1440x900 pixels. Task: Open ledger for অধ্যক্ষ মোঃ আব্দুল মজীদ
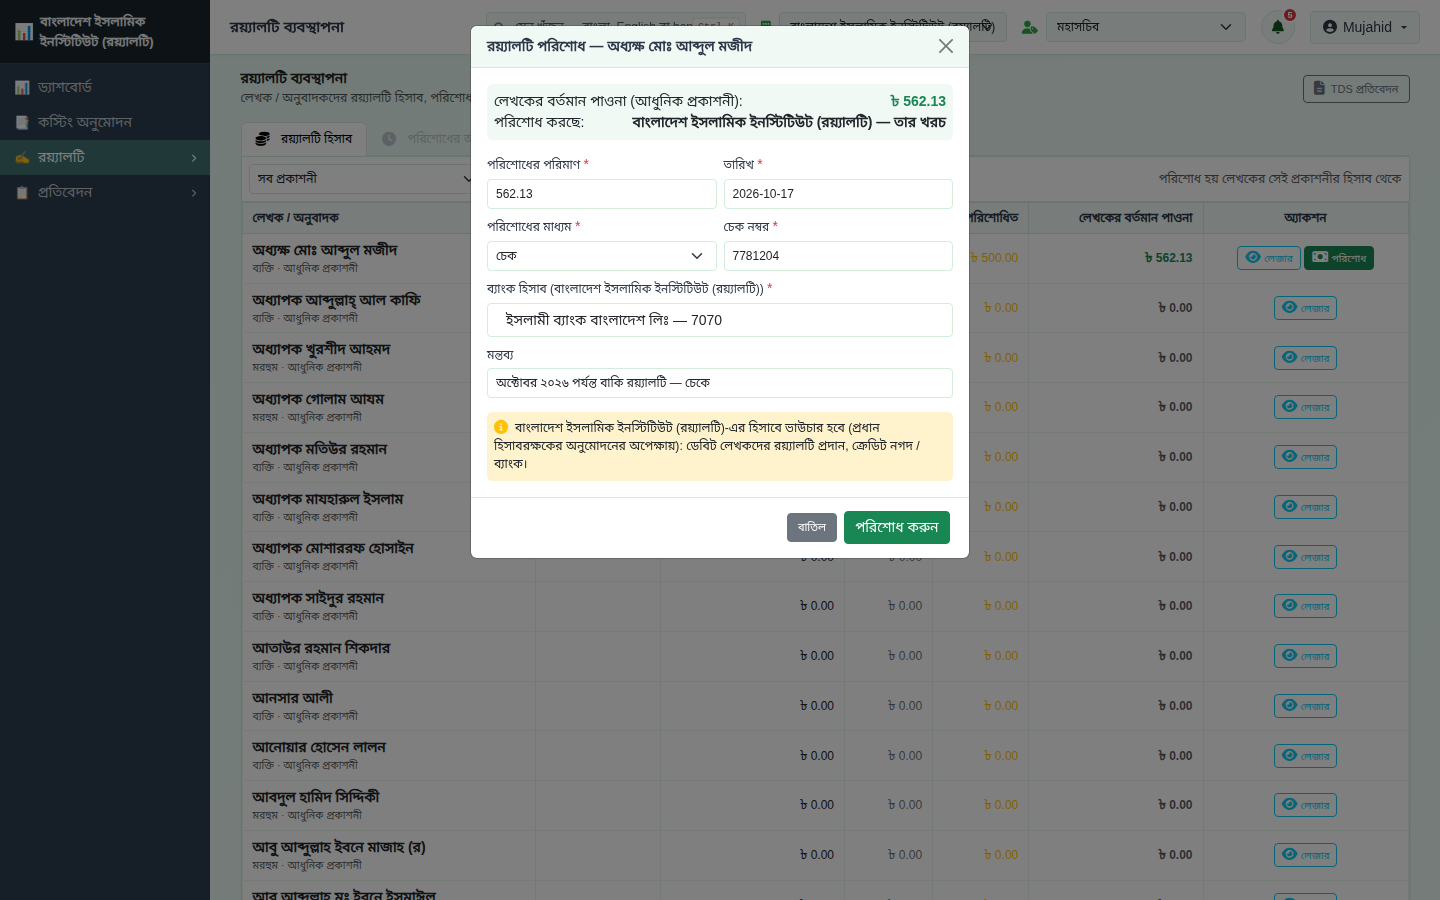(1268, 258)
